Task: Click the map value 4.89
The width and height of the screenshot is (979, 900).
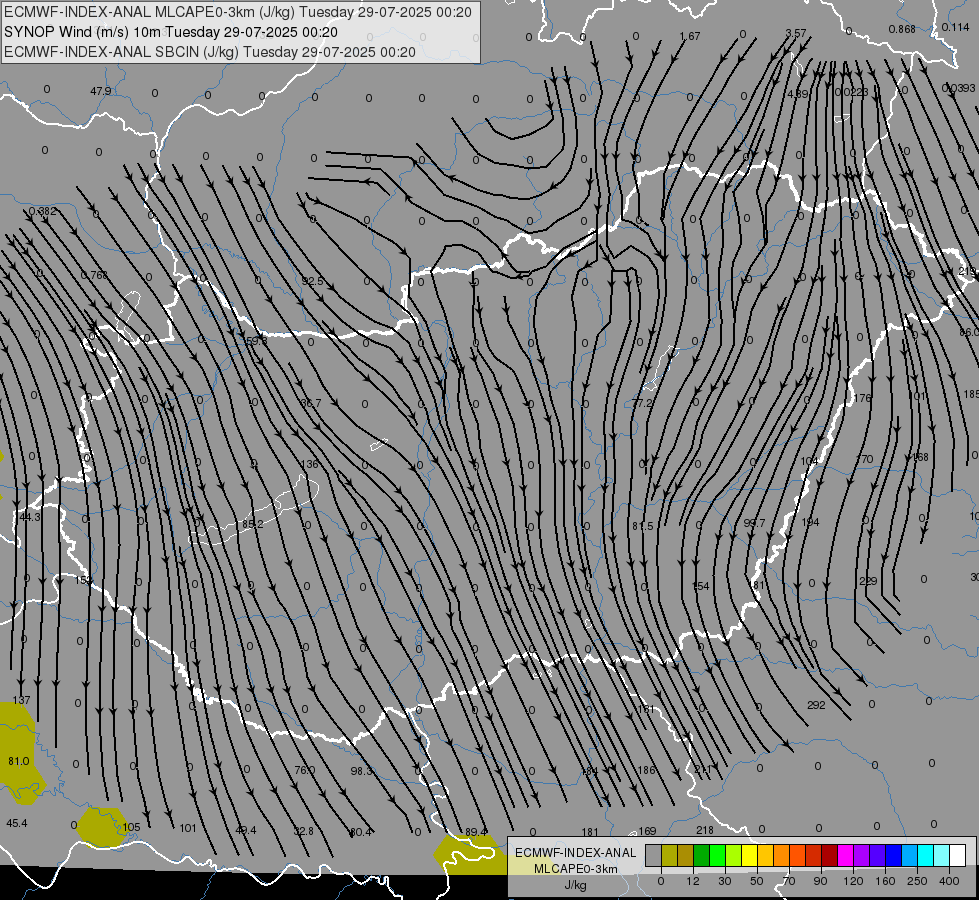Action: point(797,94)
